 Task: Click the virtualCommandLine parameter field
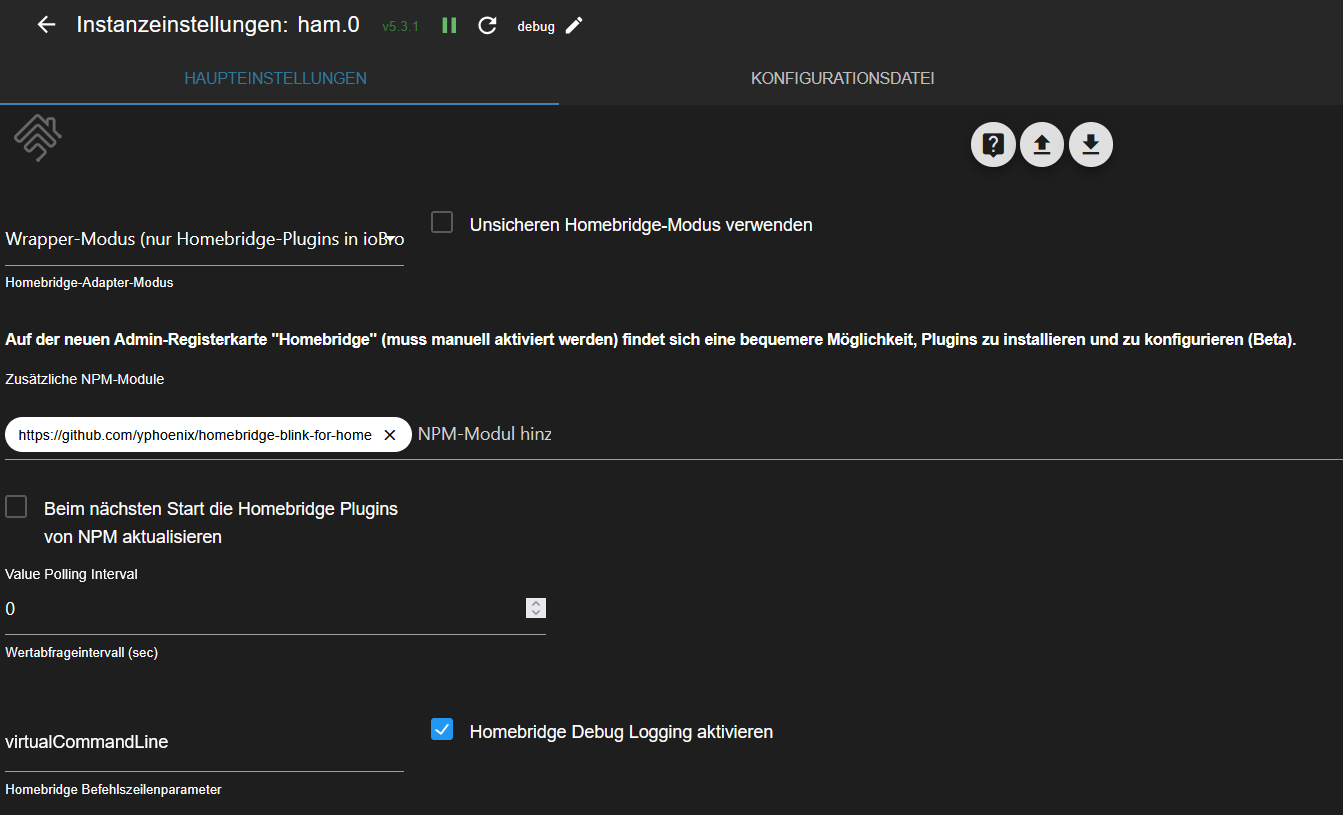pyautogui.click(x=204, y=742)
